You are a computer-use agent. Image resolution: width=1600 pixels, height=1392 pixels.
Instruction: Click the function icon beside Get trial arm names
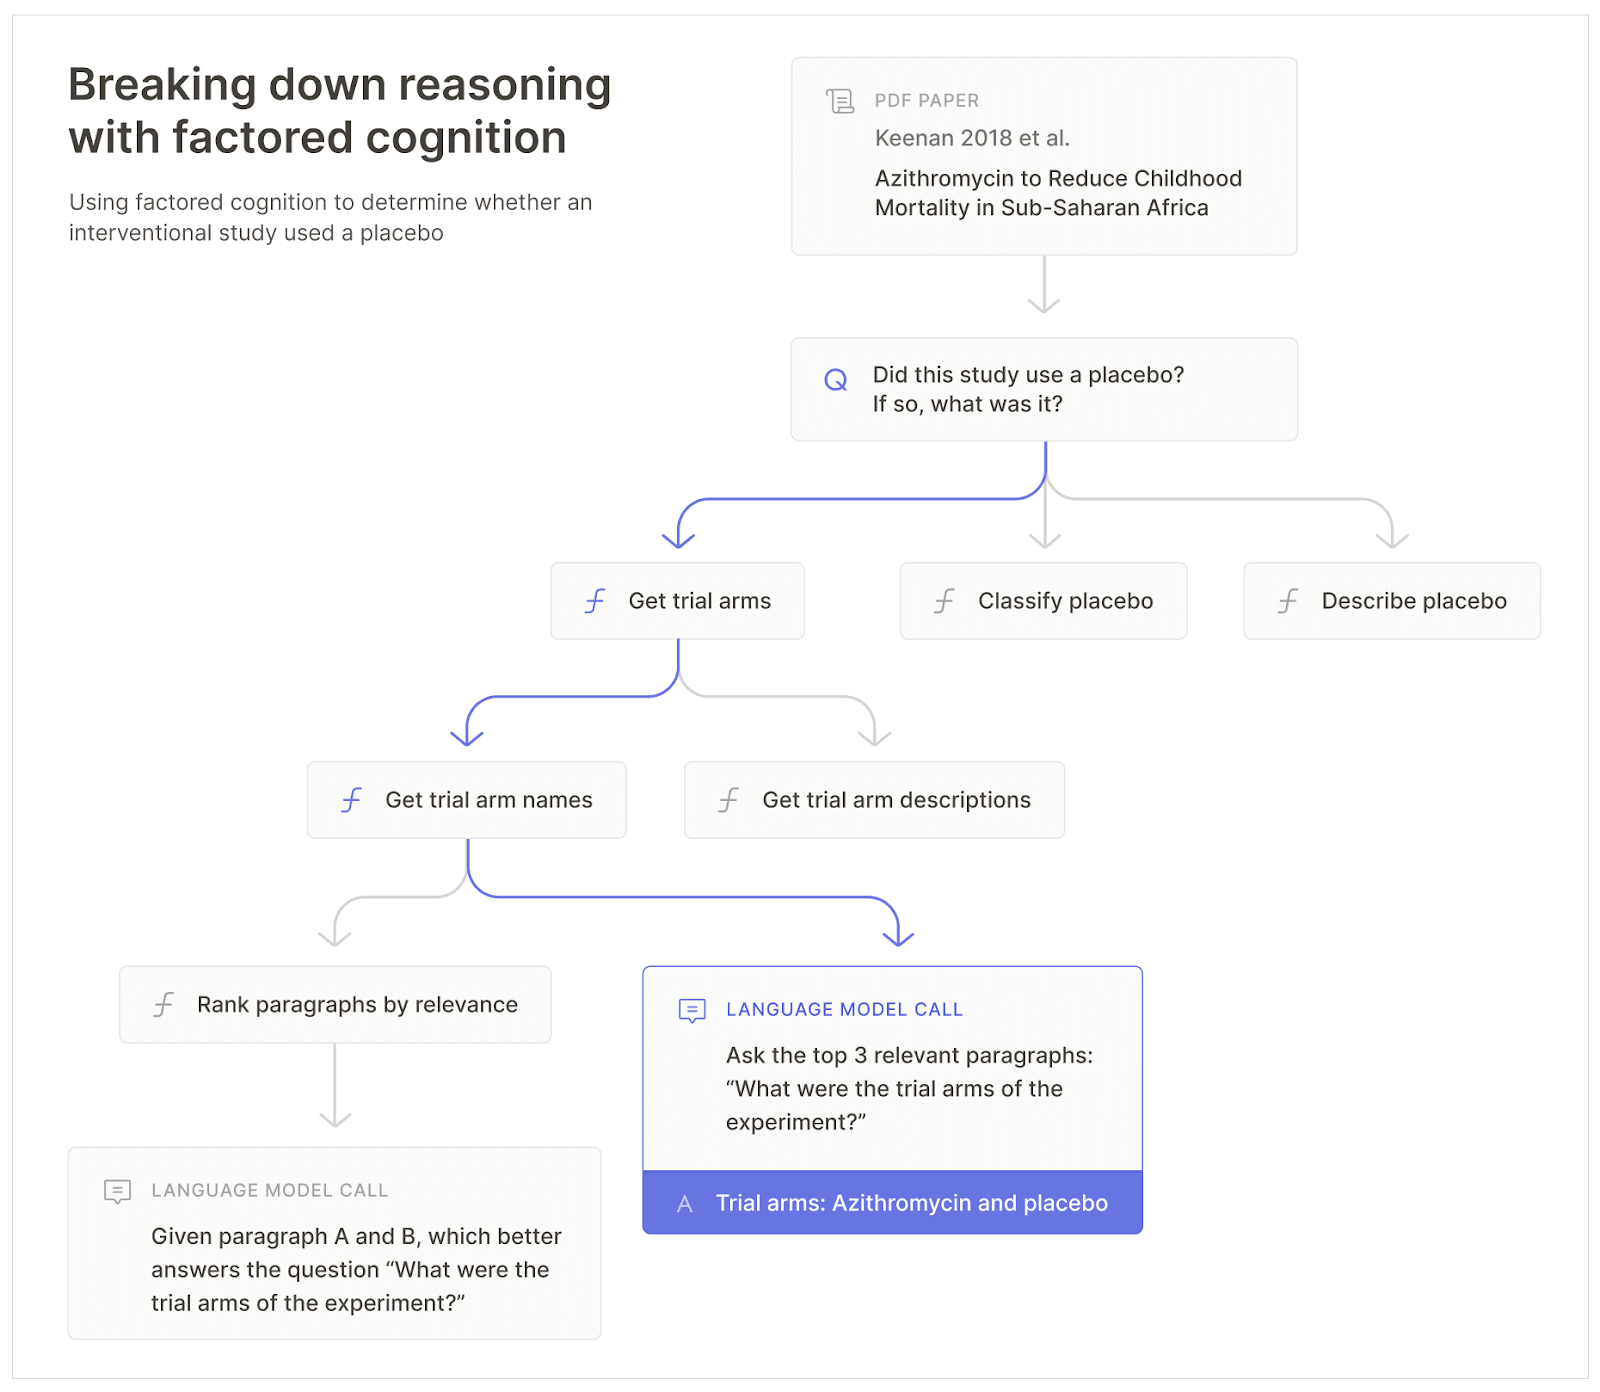point(351,800)
